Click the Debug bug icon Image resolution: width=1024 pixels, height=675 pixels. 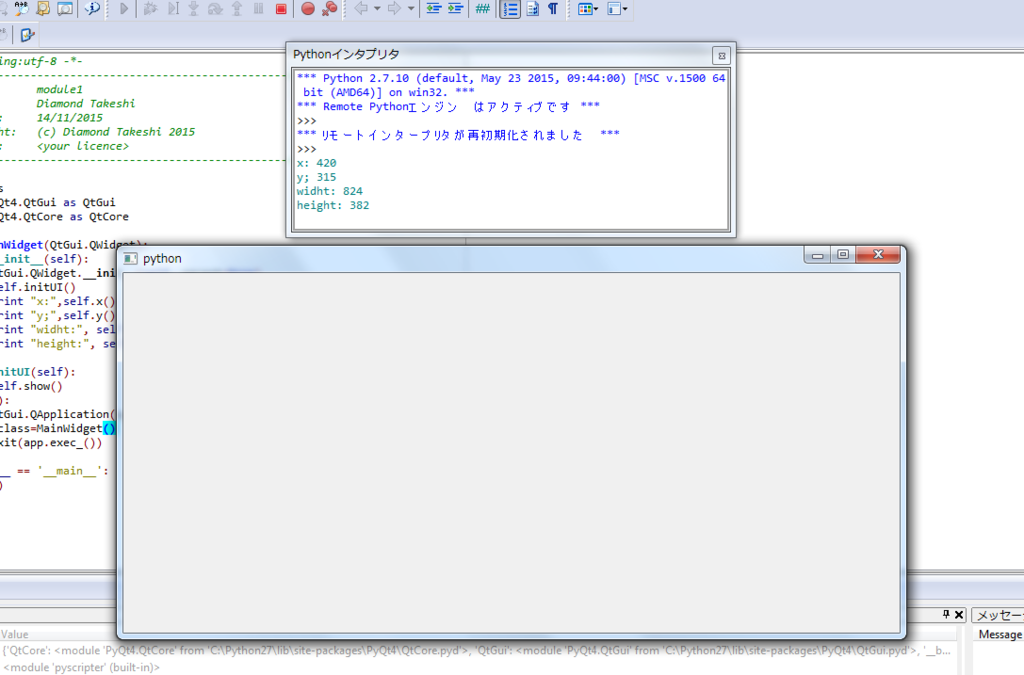pyautogui.click(x=150, y=8)
